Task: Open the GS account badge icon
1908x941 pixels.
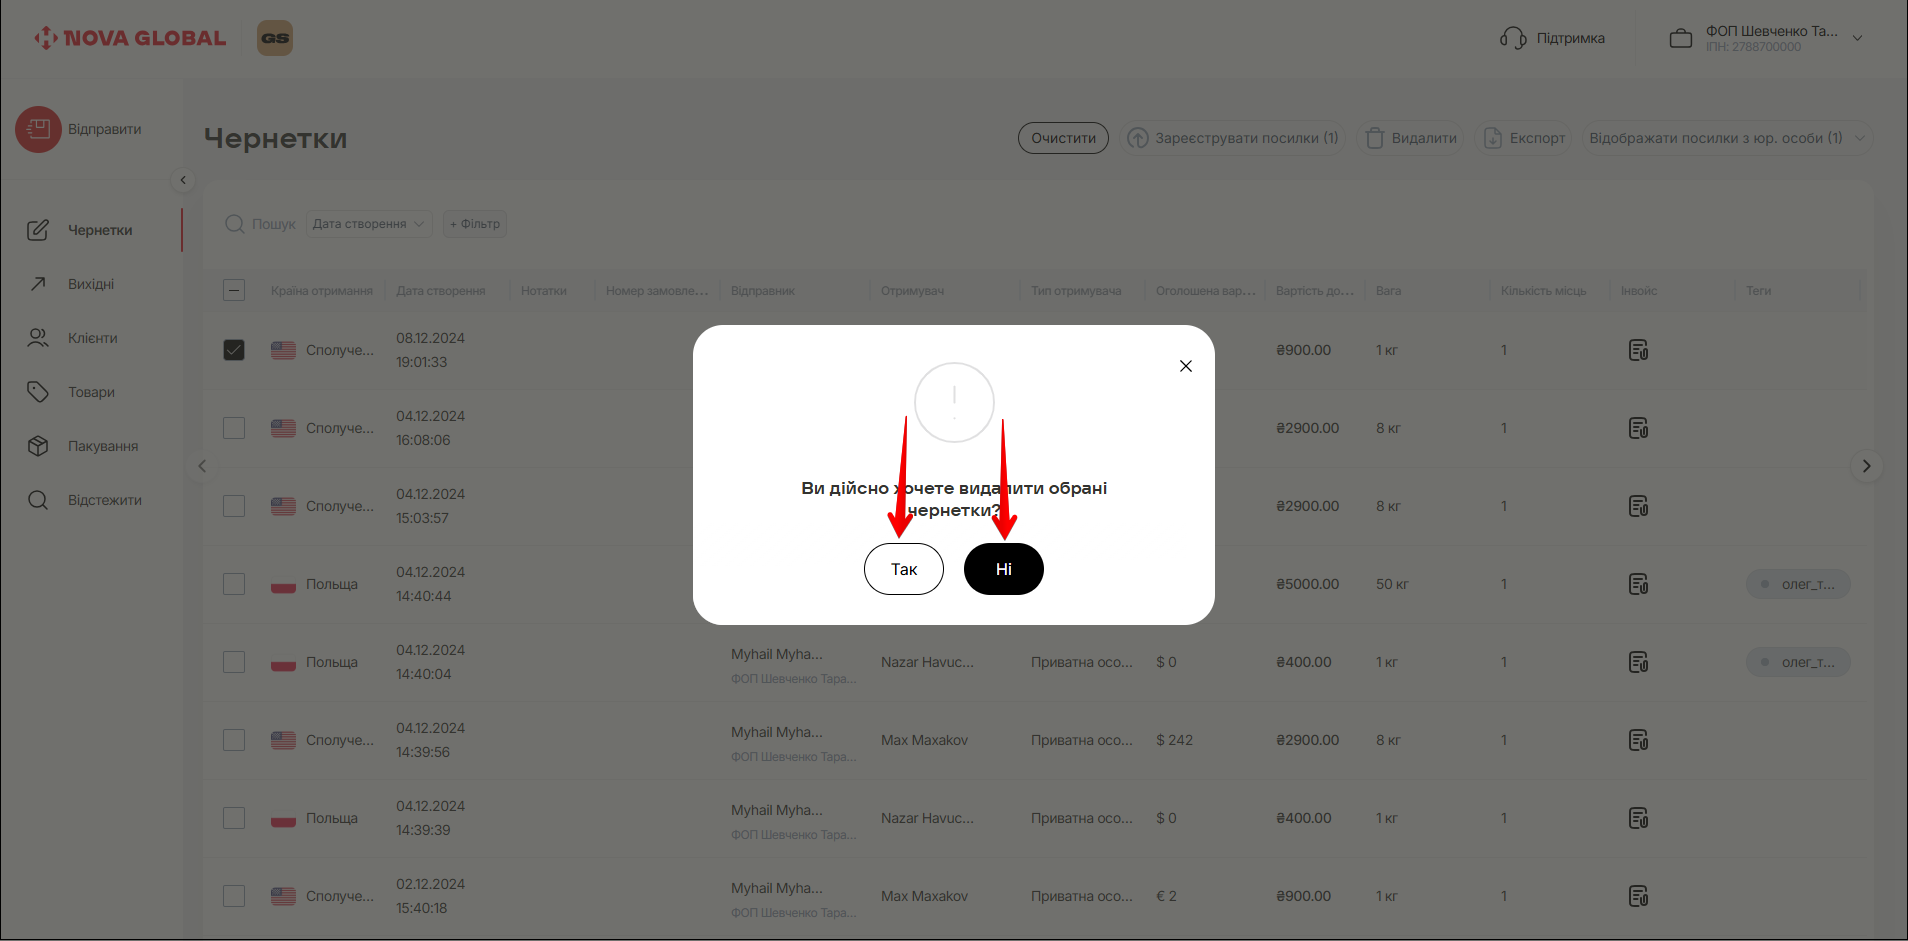Action: (x=275, y=38)
